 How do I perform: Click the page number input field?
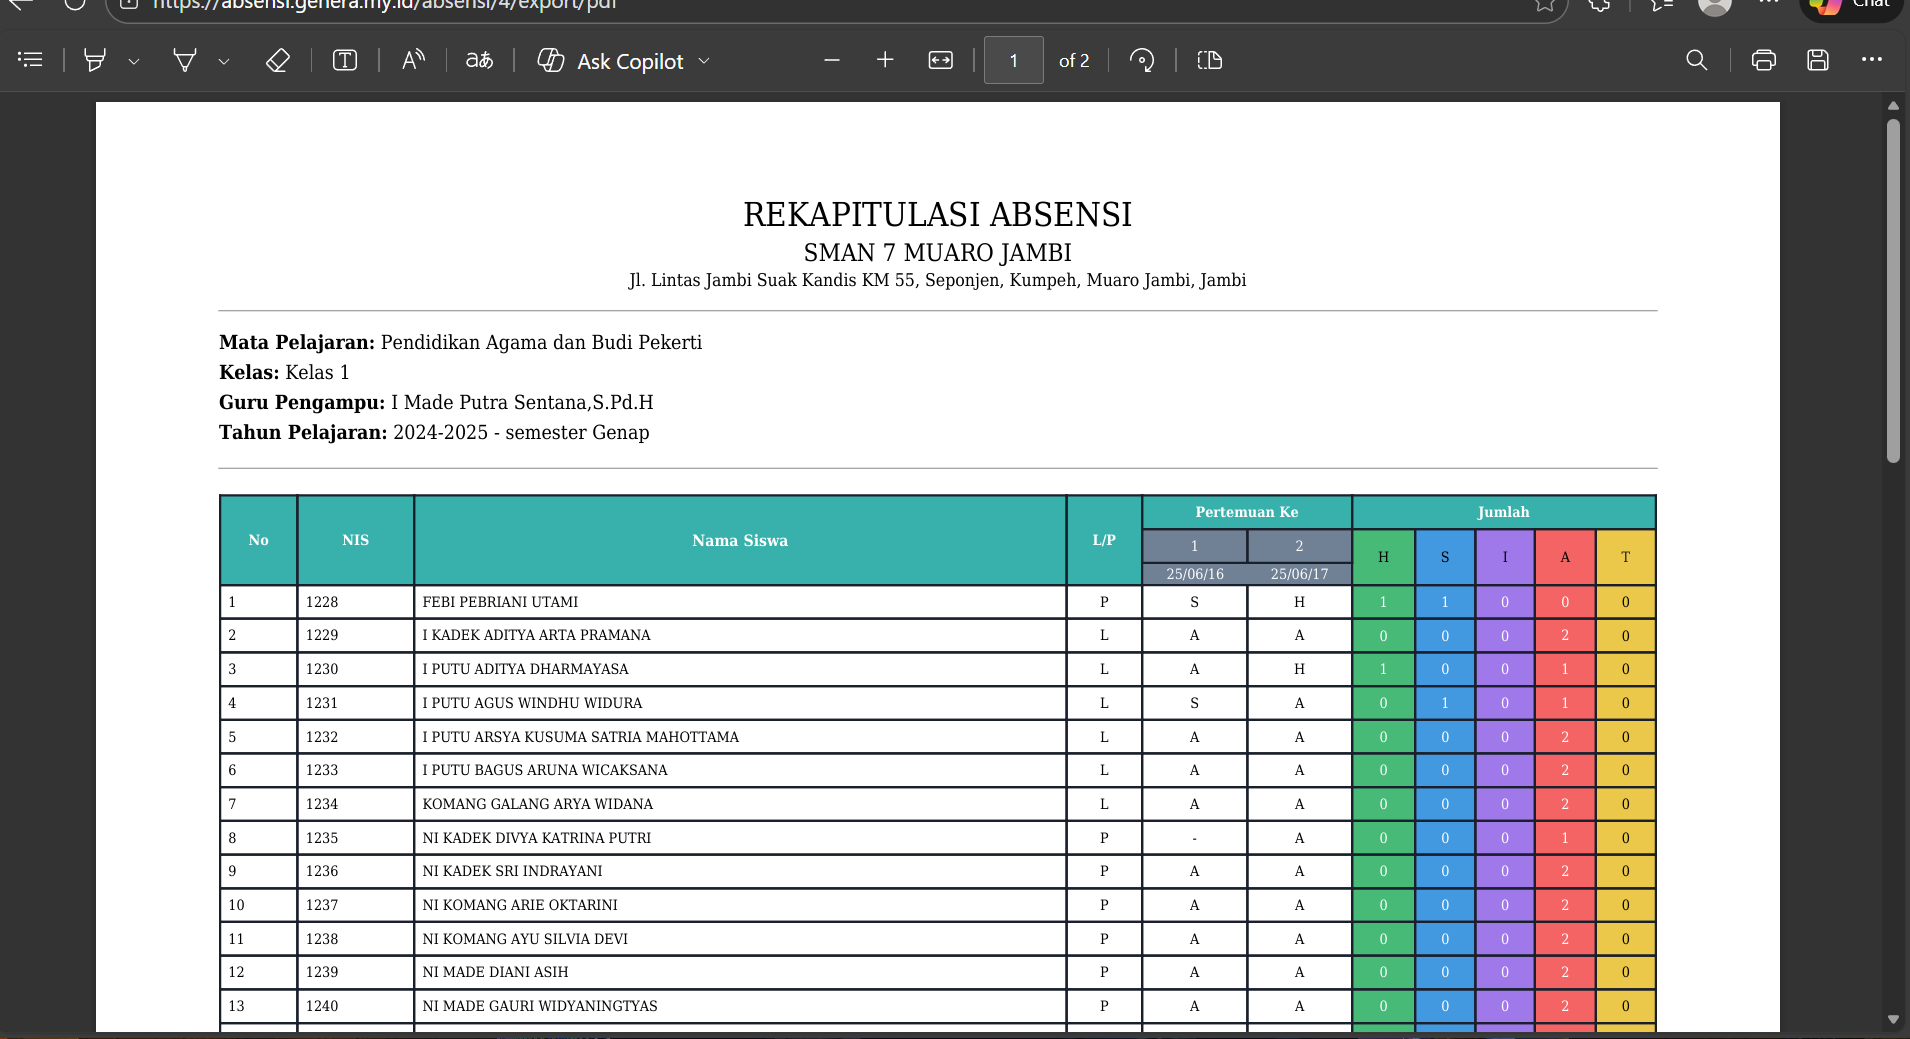1014,60
